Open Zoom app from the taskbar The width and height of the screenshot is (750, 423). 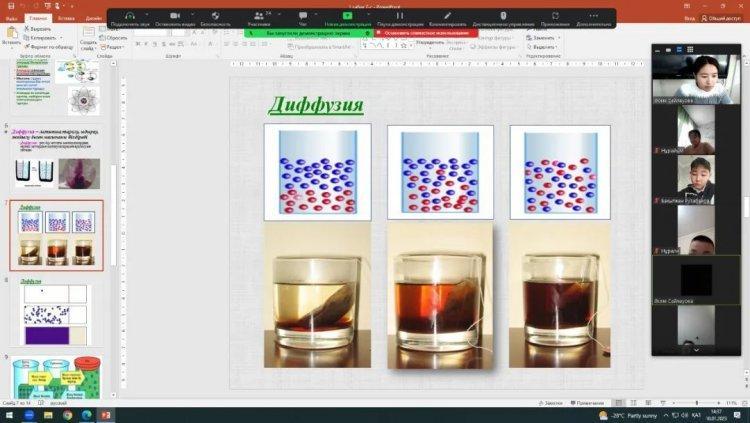pos(29,415)
